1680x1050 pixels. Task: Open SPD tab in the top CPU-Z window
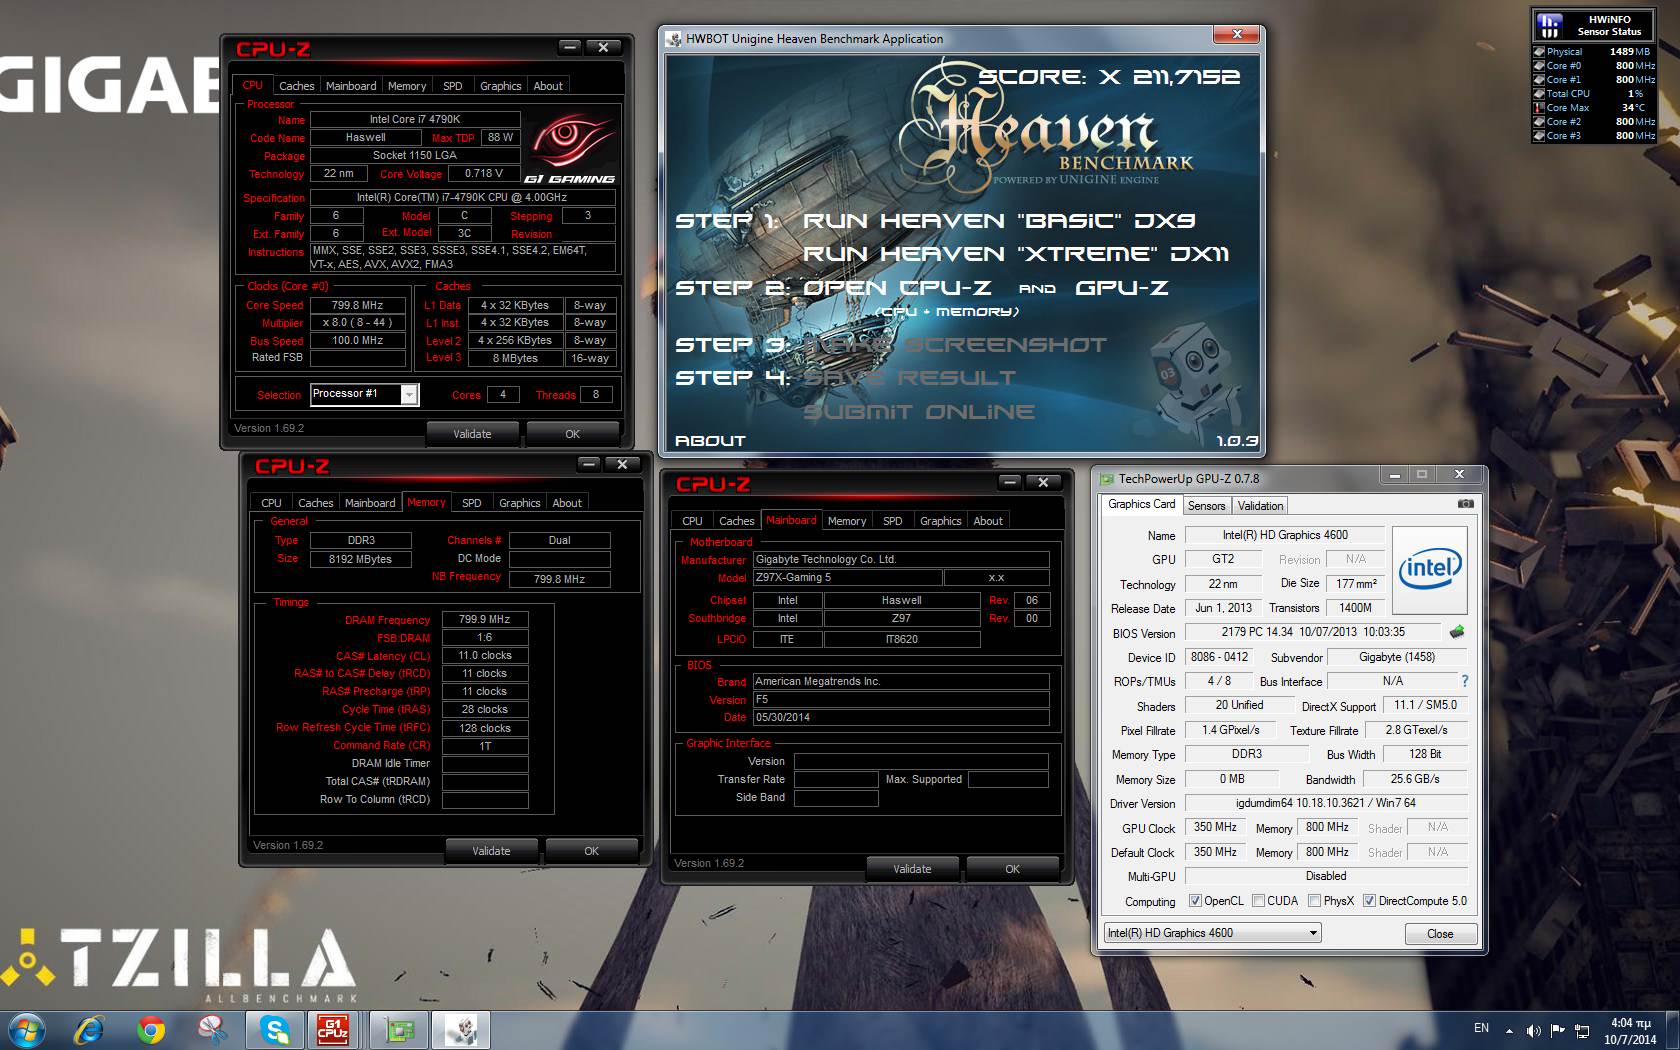click(x=453, y=86)
